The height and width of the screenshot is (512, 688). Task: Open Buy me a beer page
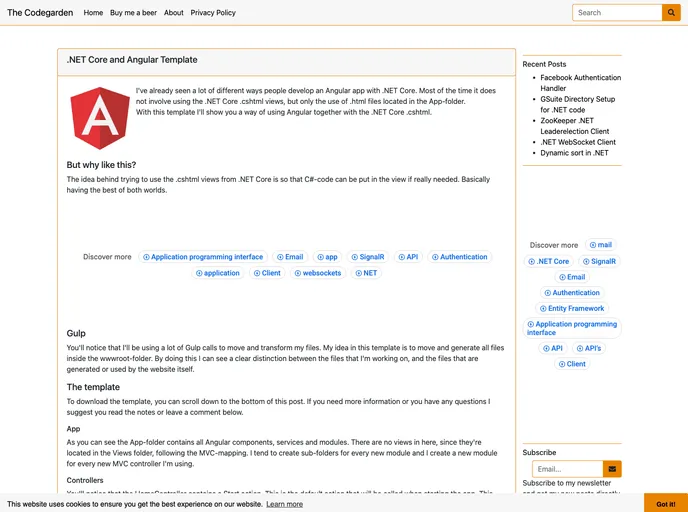(x=133, y=13)
